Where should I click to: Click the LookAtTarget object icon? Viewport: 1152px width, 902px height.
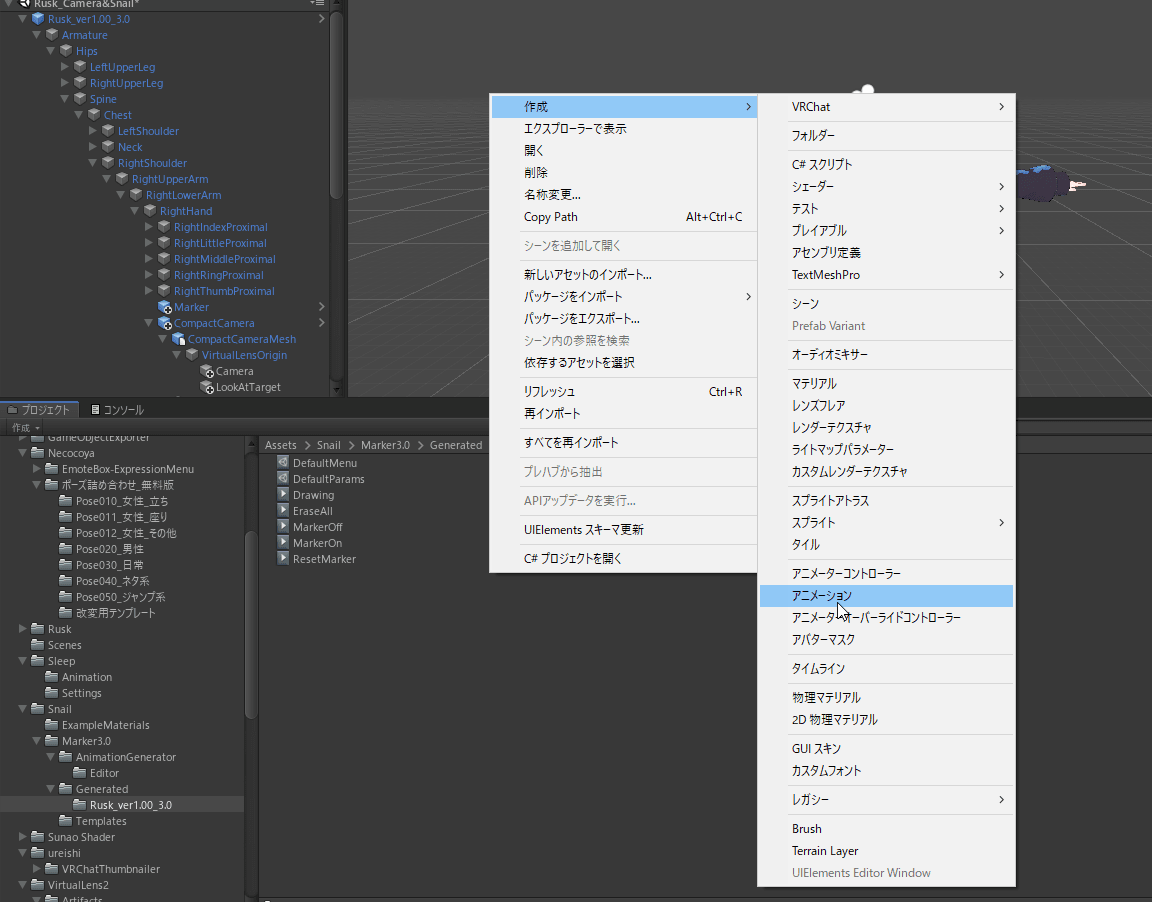coord(207,387)
